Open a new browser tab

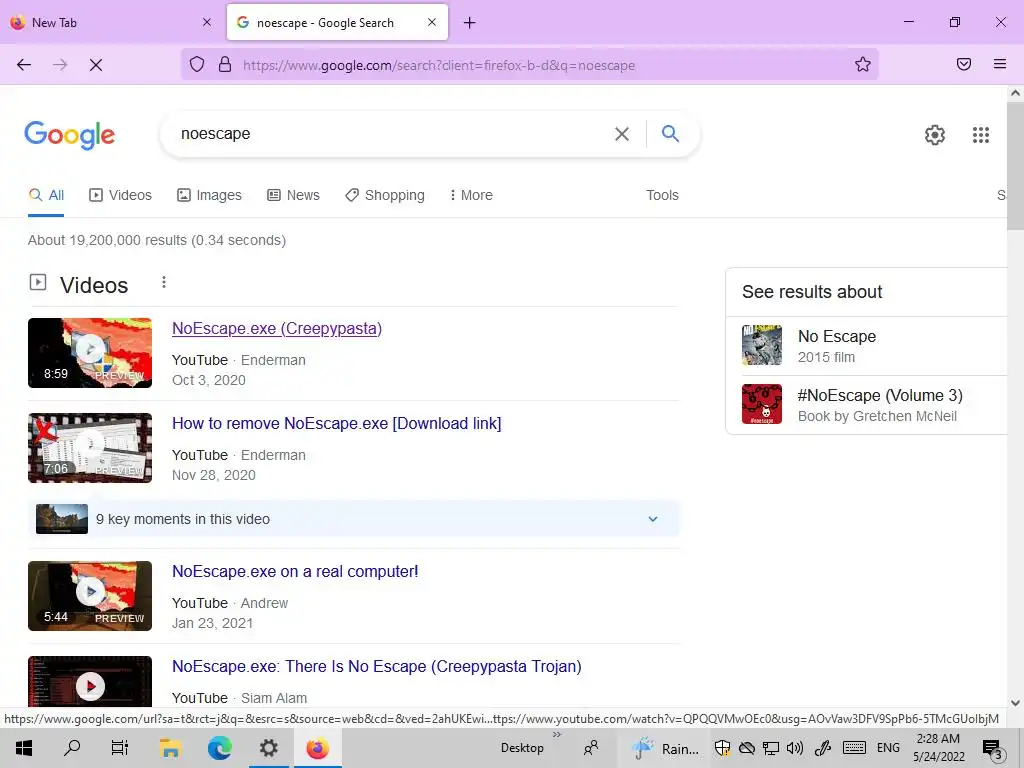click(470, 23)
